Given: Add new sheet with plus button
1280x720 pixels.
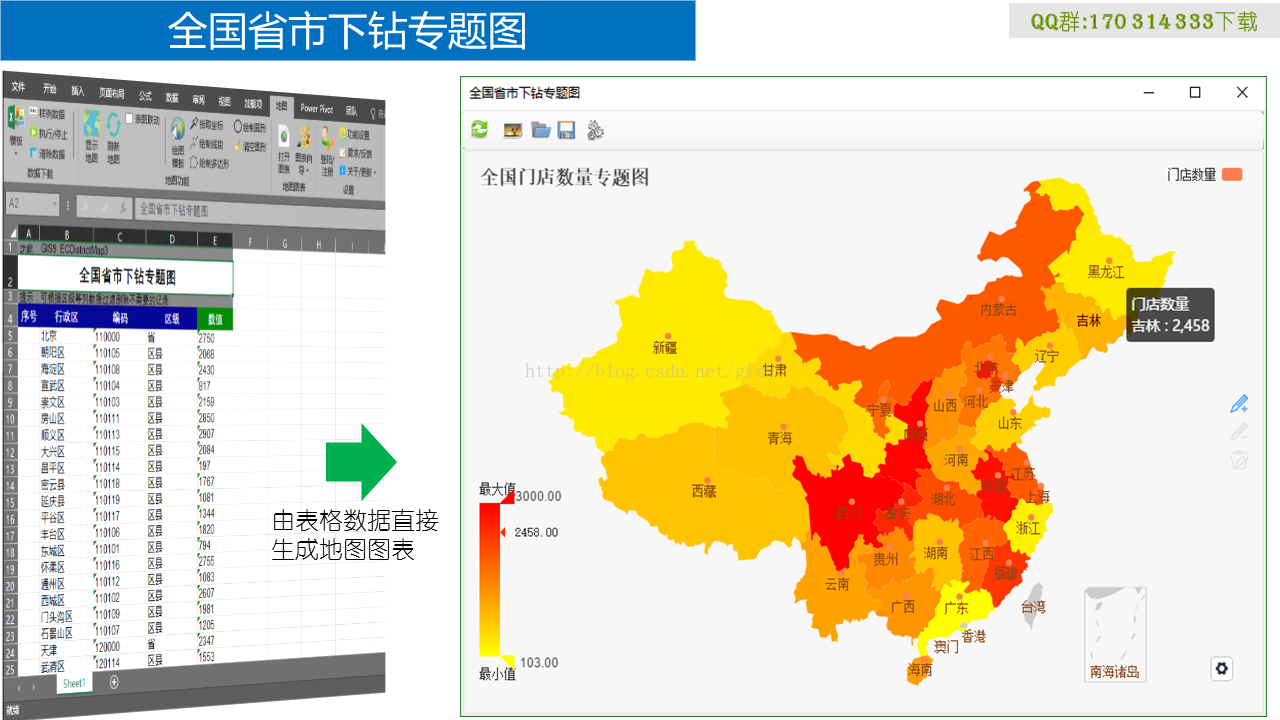Looking at the screenshot, I should coord(113,682).
